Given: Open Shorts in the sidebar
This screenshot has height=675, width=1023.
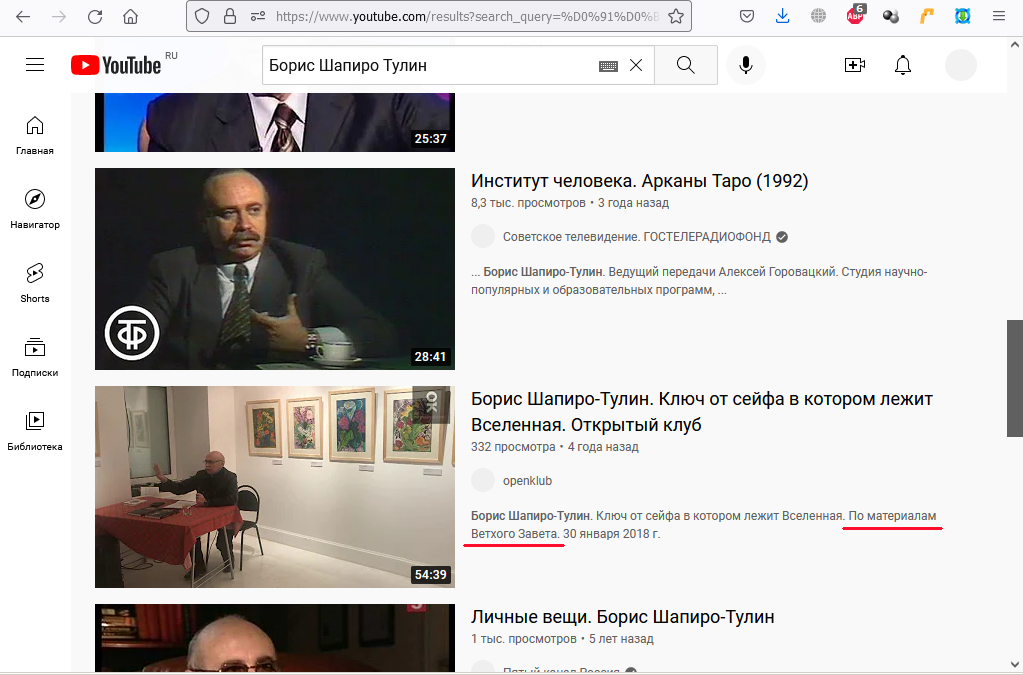Looking at the screenshot, I should tap(35, 283).
